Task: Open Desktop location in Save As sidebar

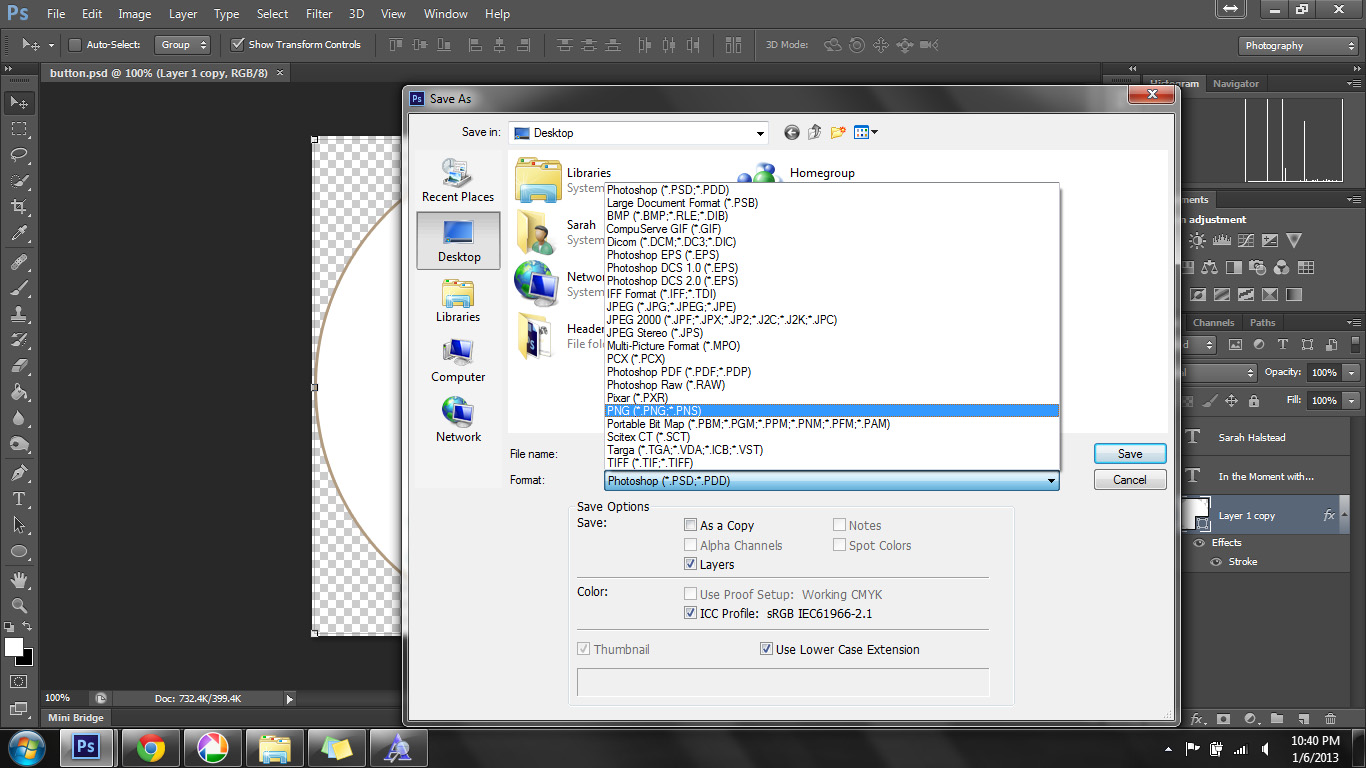Action: pyautogui.click(x=459, y=241)
